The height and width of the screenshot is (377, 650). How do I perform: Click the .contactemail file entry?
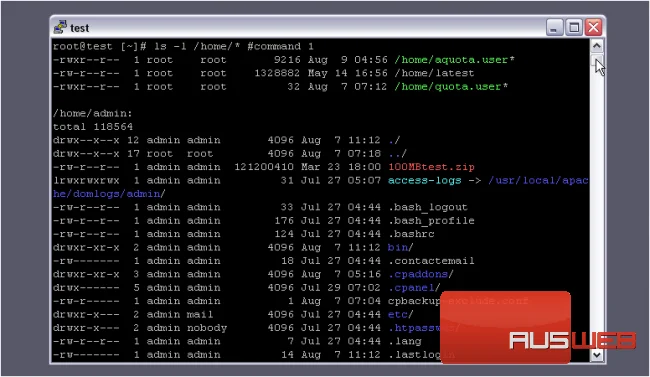click(x=431, y=261)
